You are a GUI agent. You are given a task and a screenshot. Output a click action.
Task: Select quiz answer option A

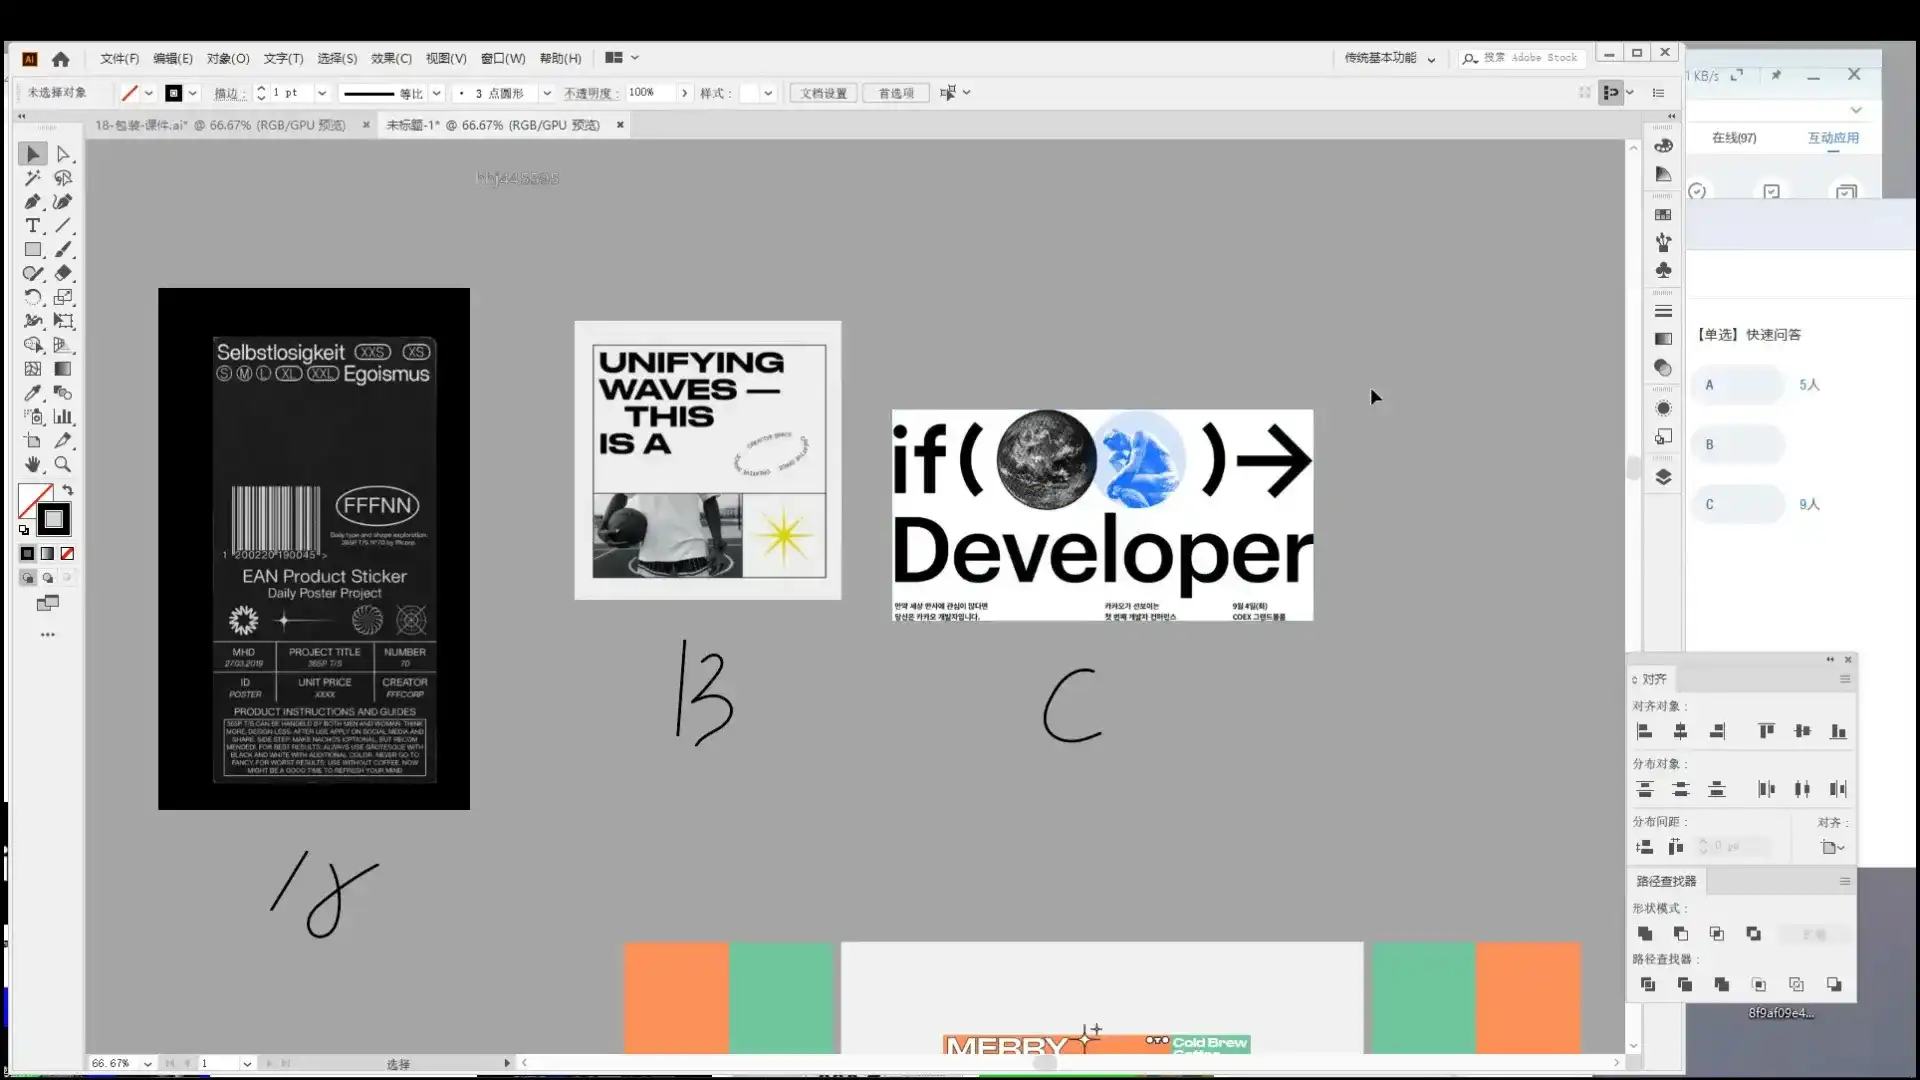pyautogui.click(x=1738, y=385)
